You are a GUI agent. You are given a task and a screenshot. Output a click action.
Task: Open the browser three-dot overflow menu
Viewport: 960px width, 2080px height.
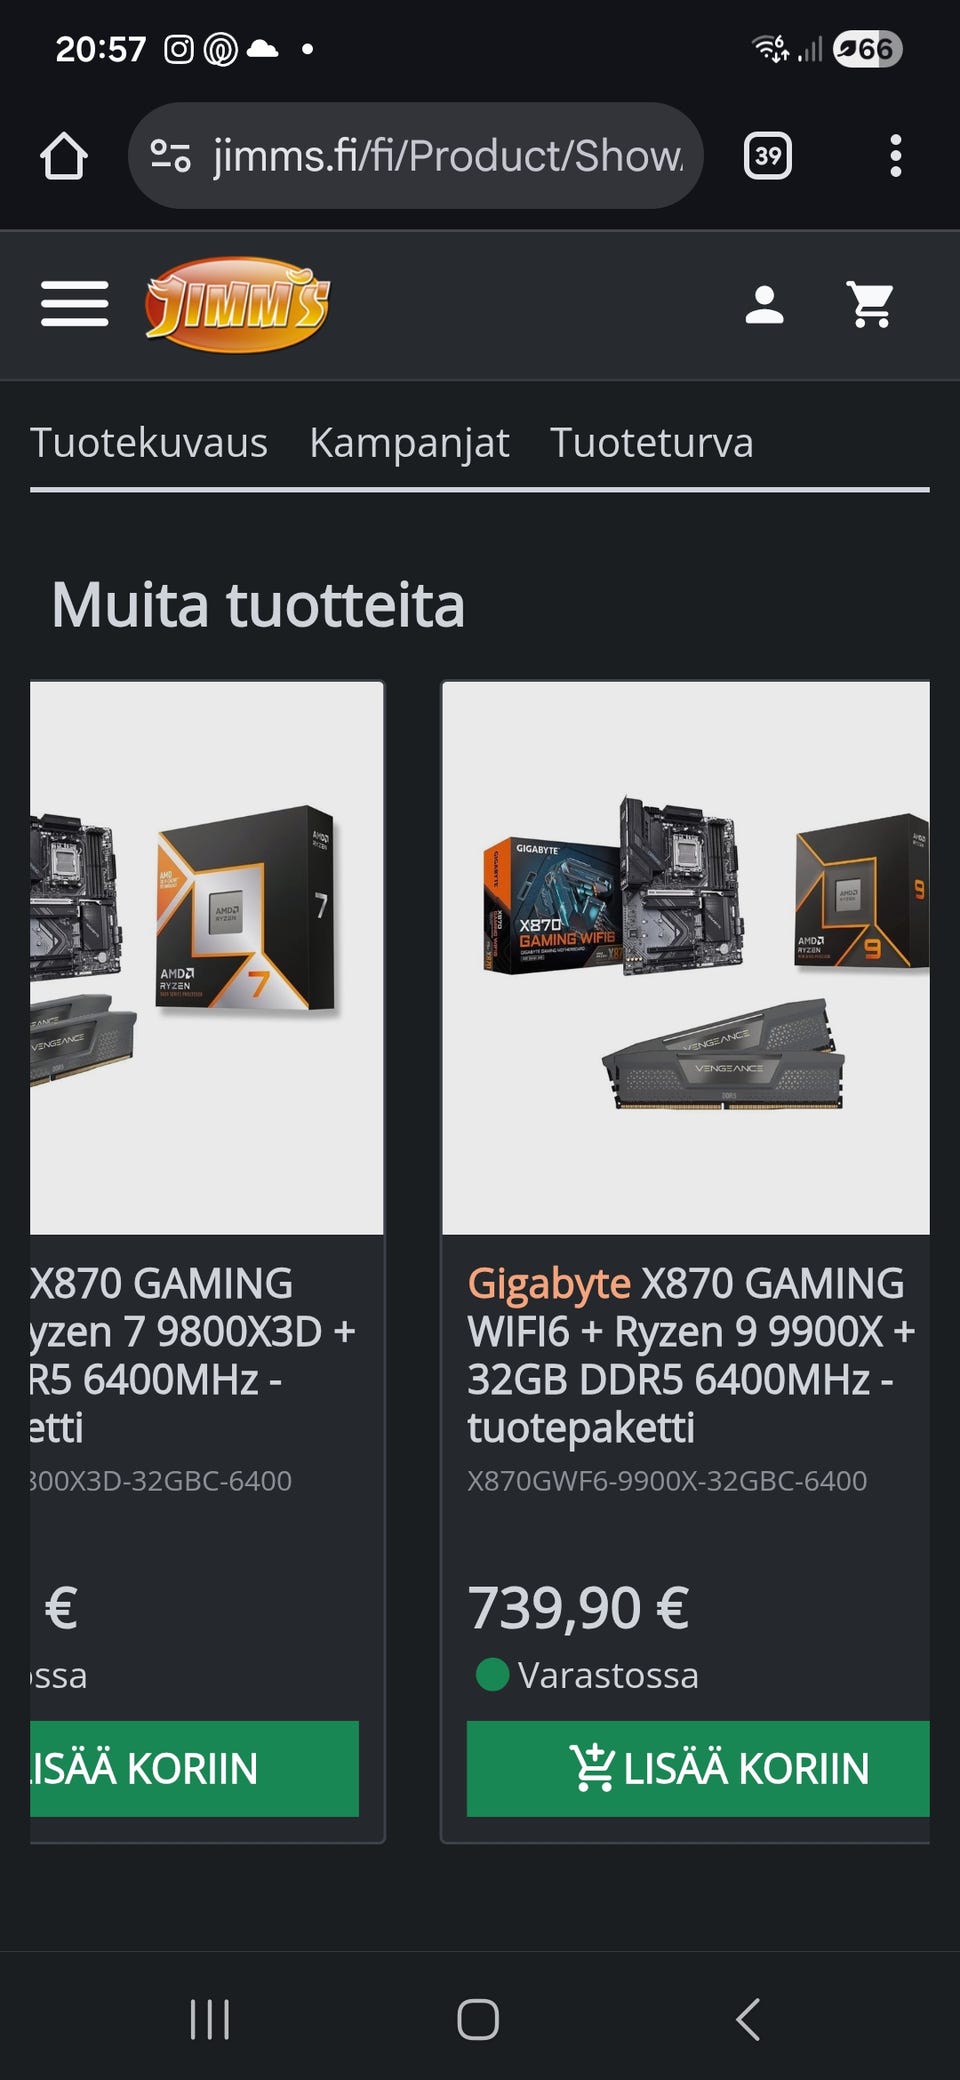click(x=896, y=156)
